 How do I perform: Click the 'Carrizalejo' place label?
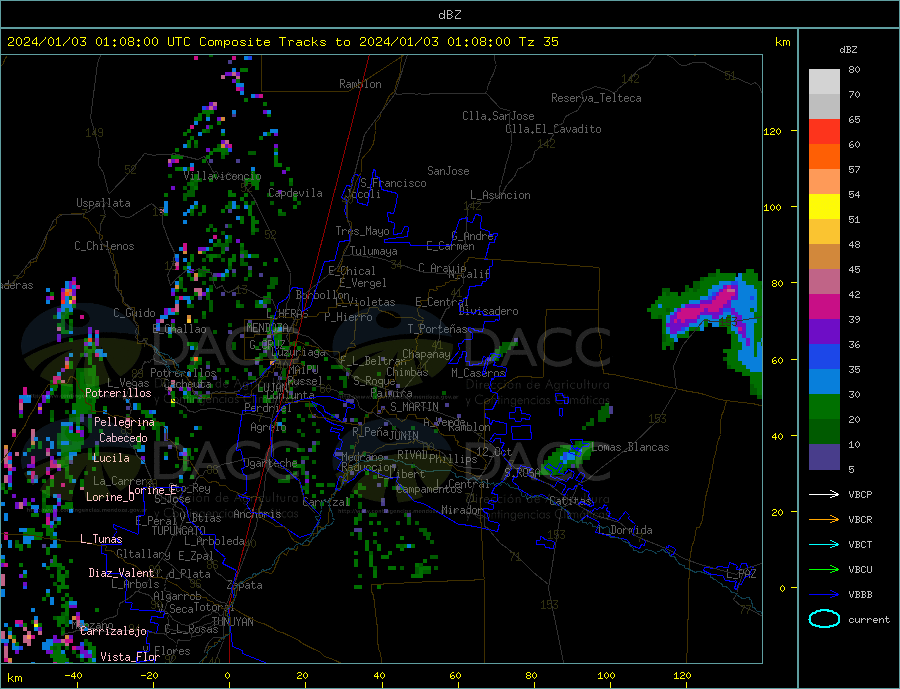113,631
